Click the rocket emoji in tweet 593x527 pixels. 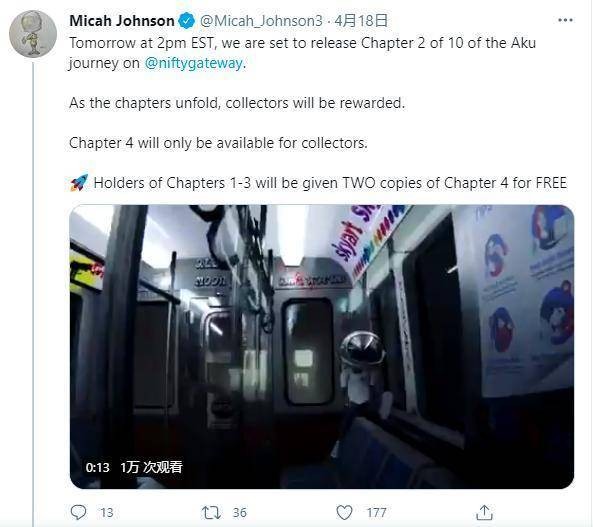point(79,183)
